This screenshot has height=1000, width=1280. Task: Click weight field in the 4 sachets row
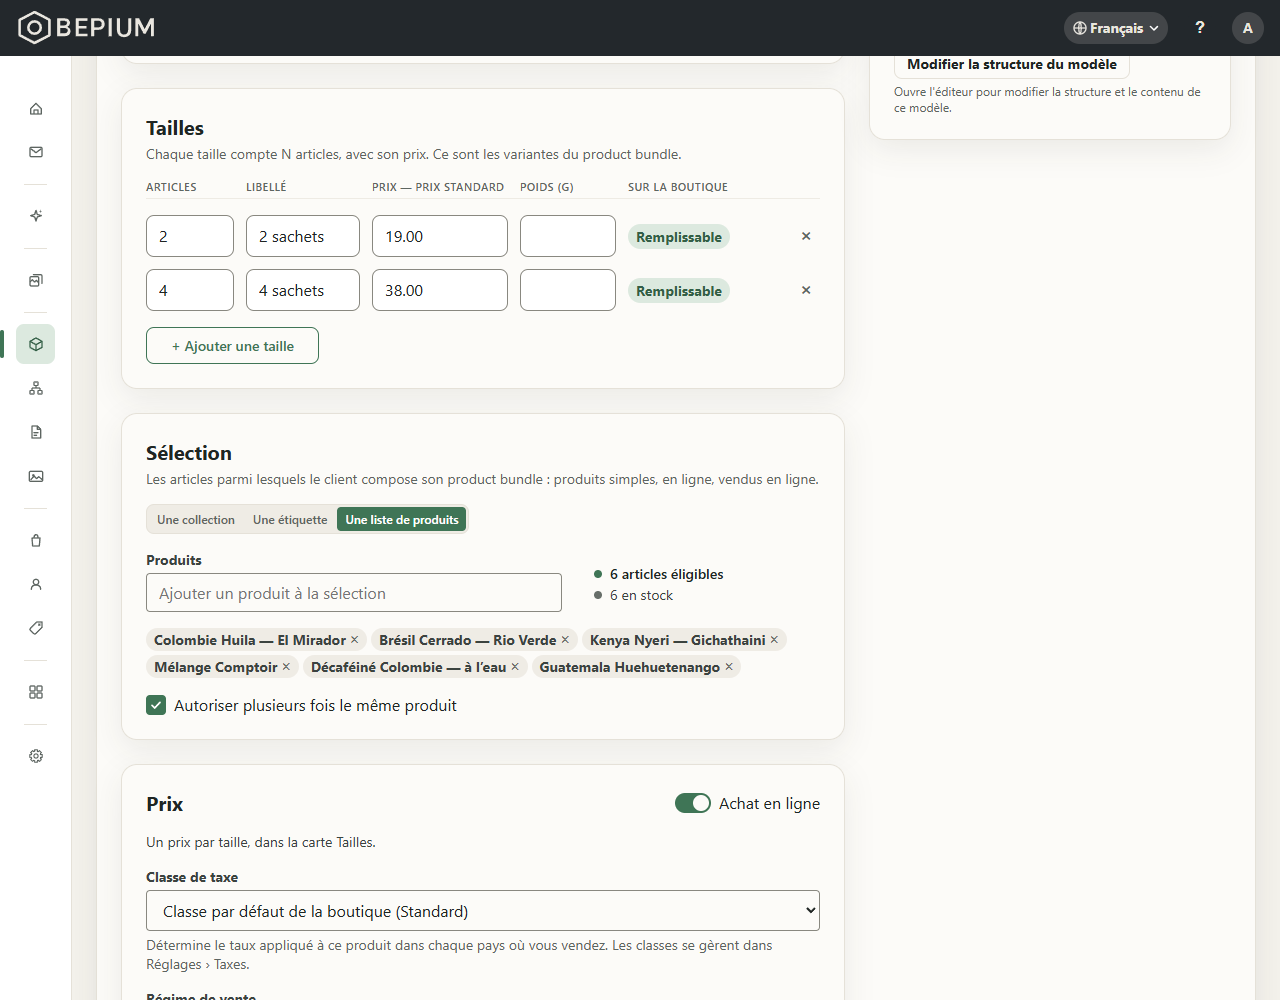tap(568, 290)
